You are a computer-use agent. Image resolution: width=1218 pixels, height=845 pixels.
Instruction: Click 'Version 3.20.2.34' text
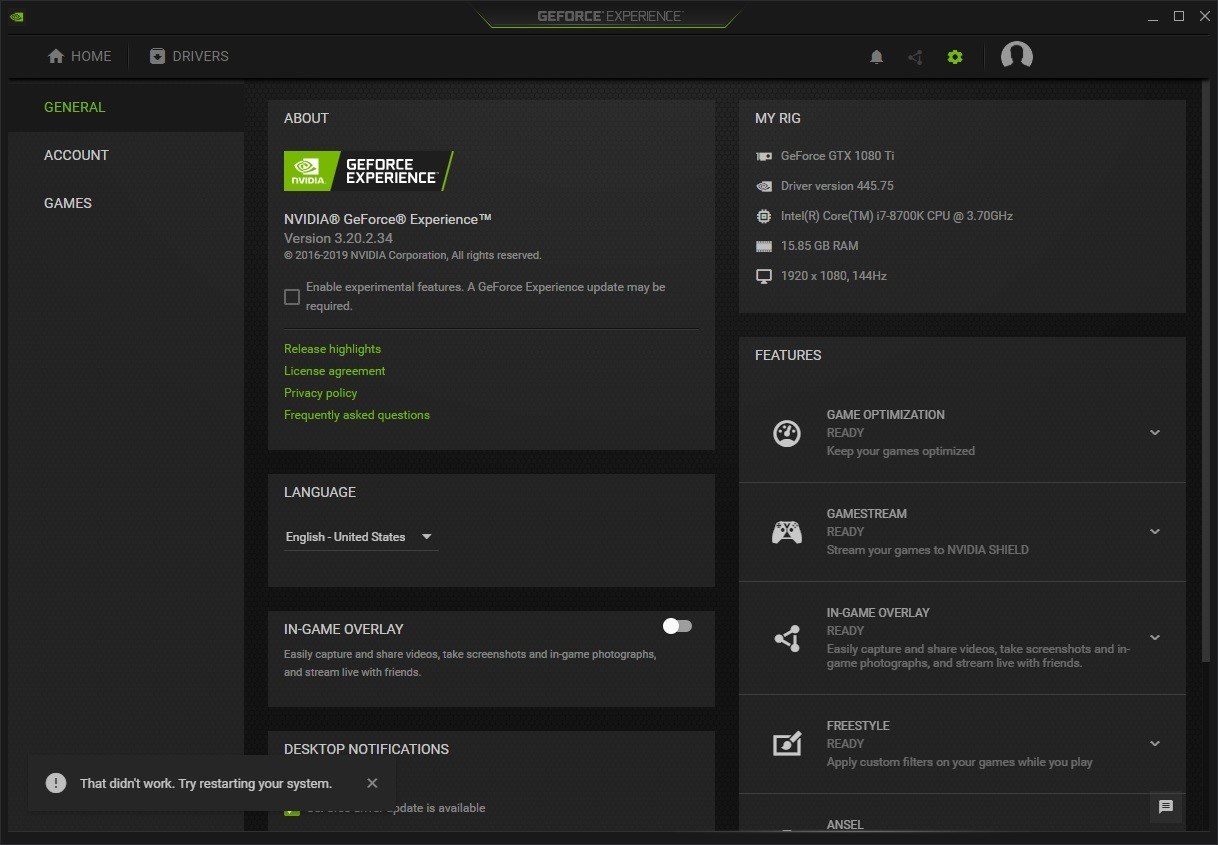(x=338, y=238)
